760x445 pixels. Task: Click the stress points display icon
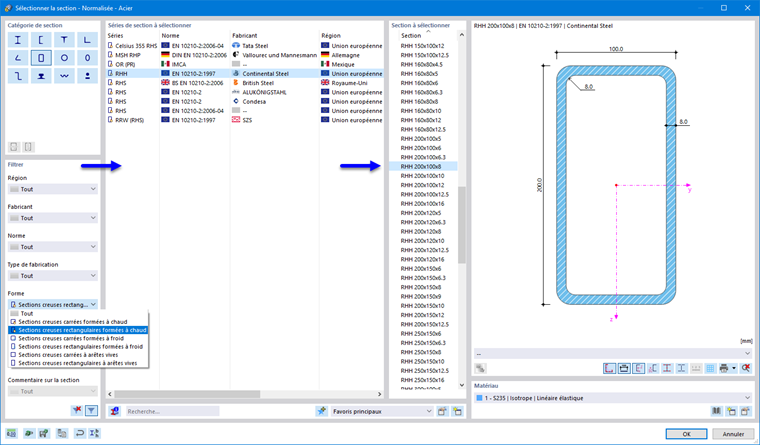tap(653, 368)
